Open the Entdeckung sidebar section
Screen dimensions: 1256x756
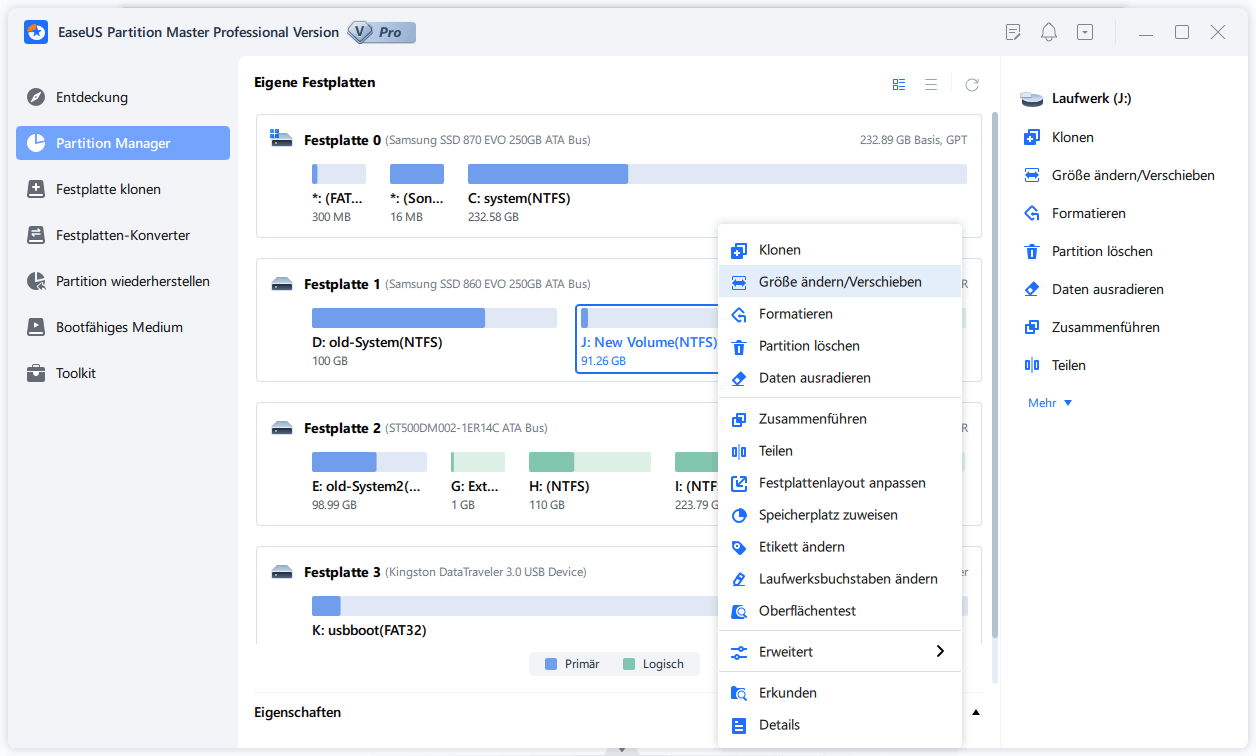point(123,97)
